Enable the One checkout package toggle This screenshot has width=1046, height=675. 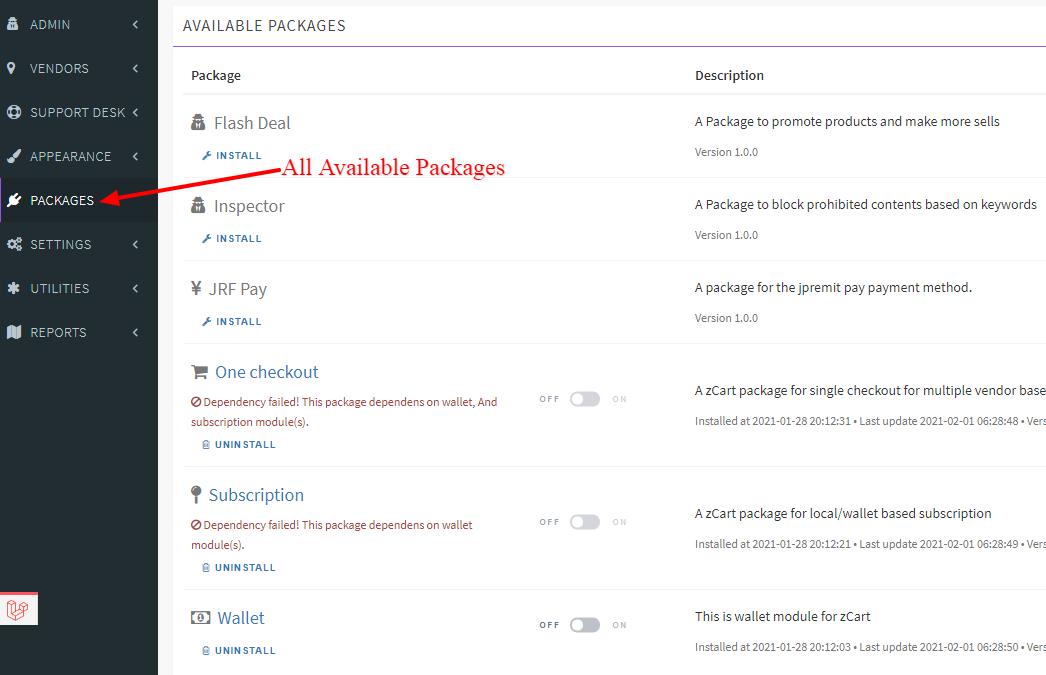[584, 398]
